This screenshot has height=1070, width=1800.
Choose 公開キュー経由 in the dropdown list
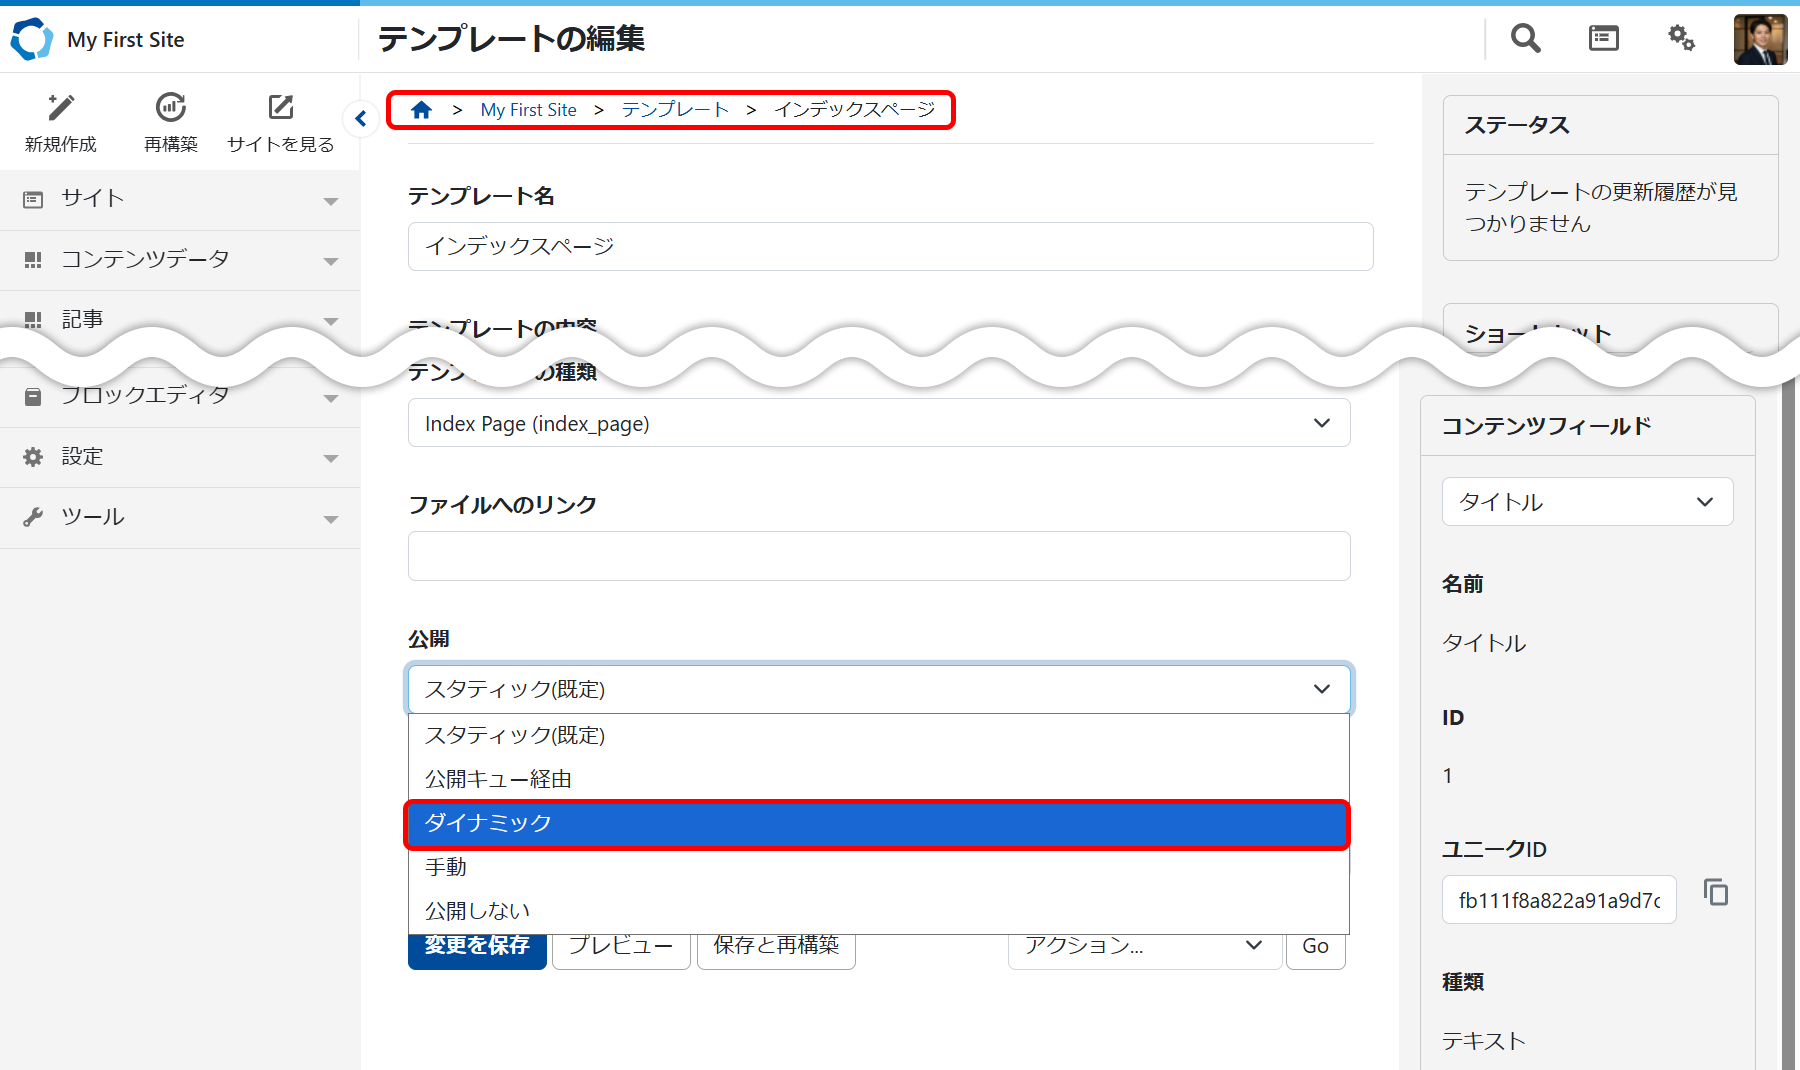coord(877,779)
